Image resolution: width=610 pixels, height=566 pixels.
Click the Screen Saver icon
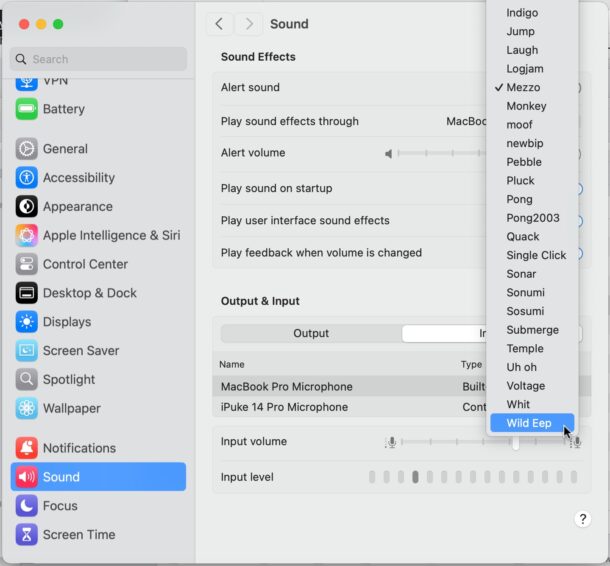[26, 351]
